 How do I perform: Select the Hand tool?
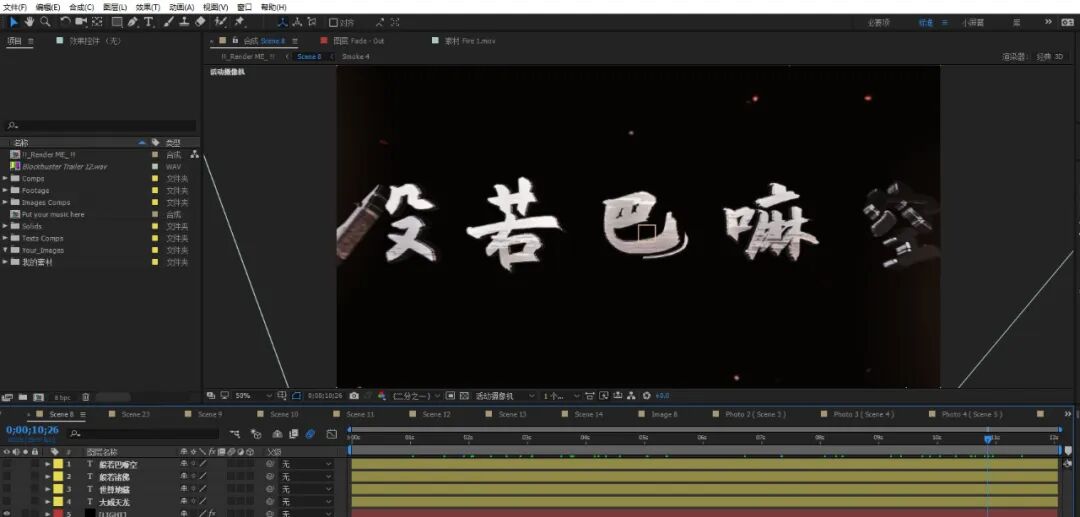pos(30,22)
